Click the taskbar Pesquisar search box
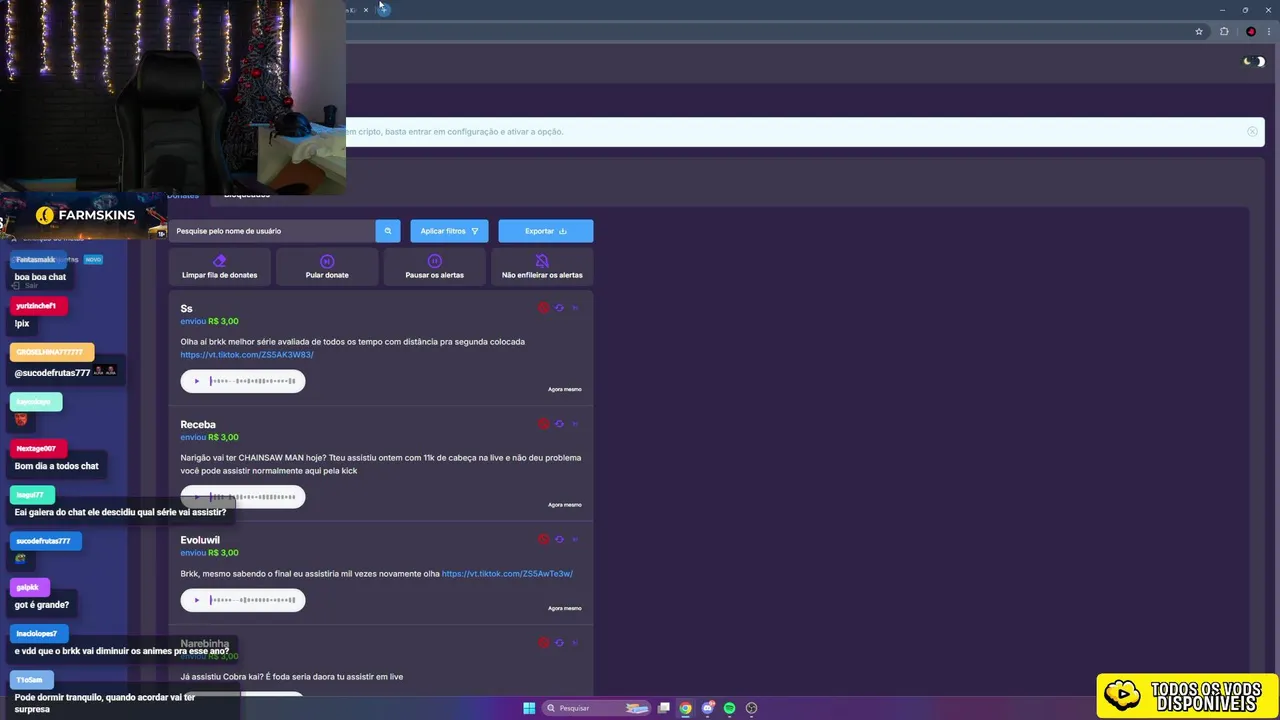The width and height of the screenshot is (1280, 720). (x=597, y=708)
